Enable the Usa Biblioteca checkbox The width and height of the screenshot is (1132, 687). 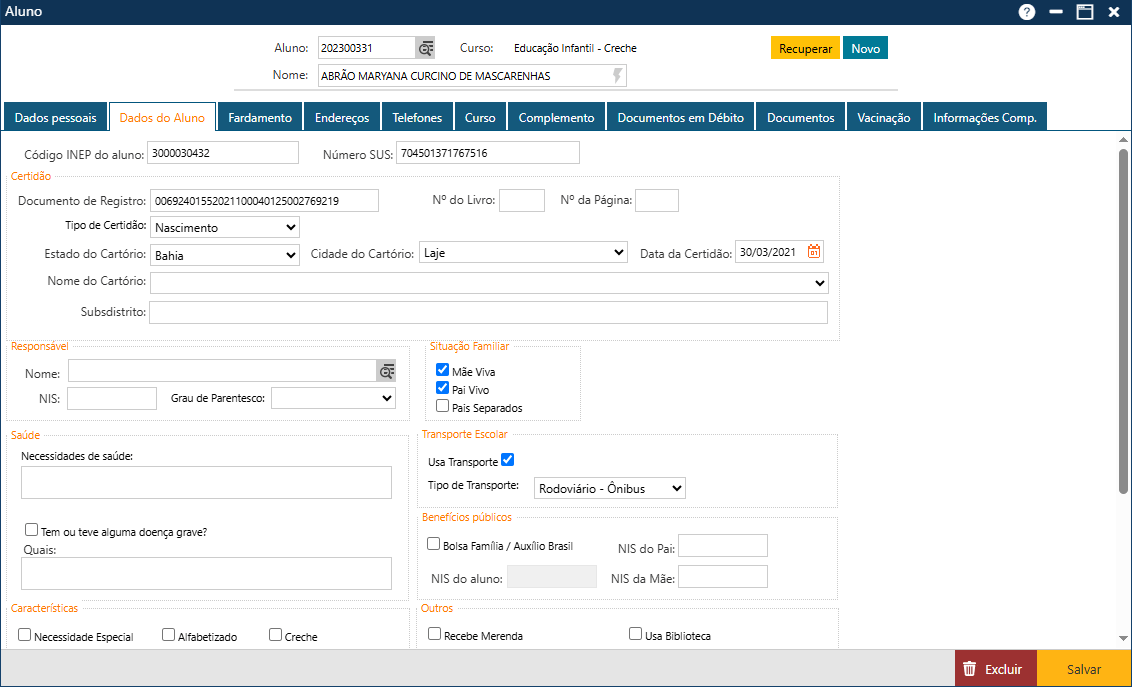[x=635, y=634]
